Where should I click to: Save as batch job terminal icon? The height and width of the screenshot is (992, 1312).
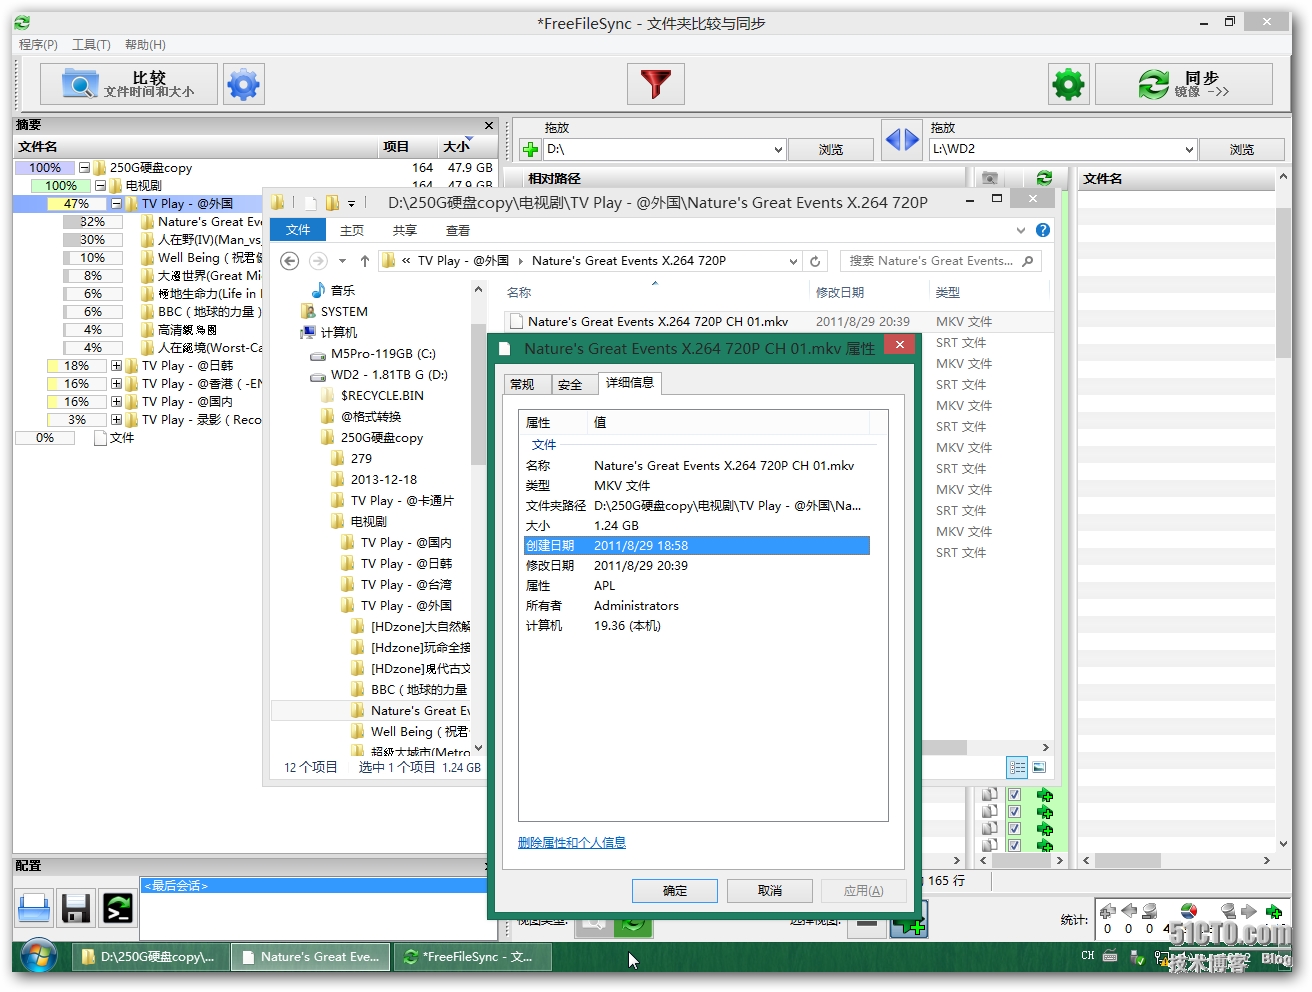(118, 908)
